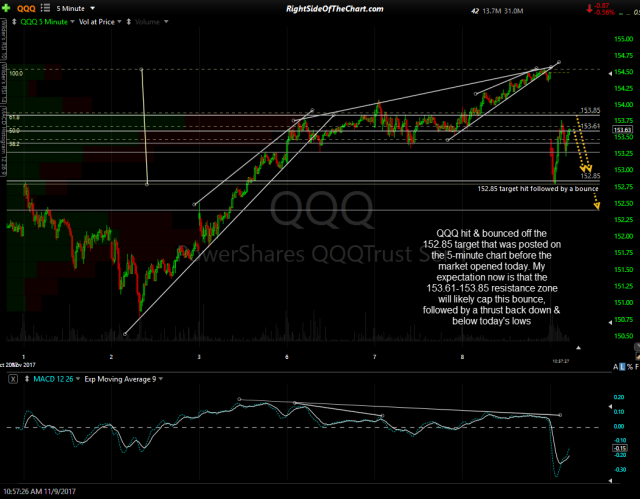Viewport: 640px width, 499px height.
Task: Click -0.56% percent change readout
Action: (x=604, y=13)
